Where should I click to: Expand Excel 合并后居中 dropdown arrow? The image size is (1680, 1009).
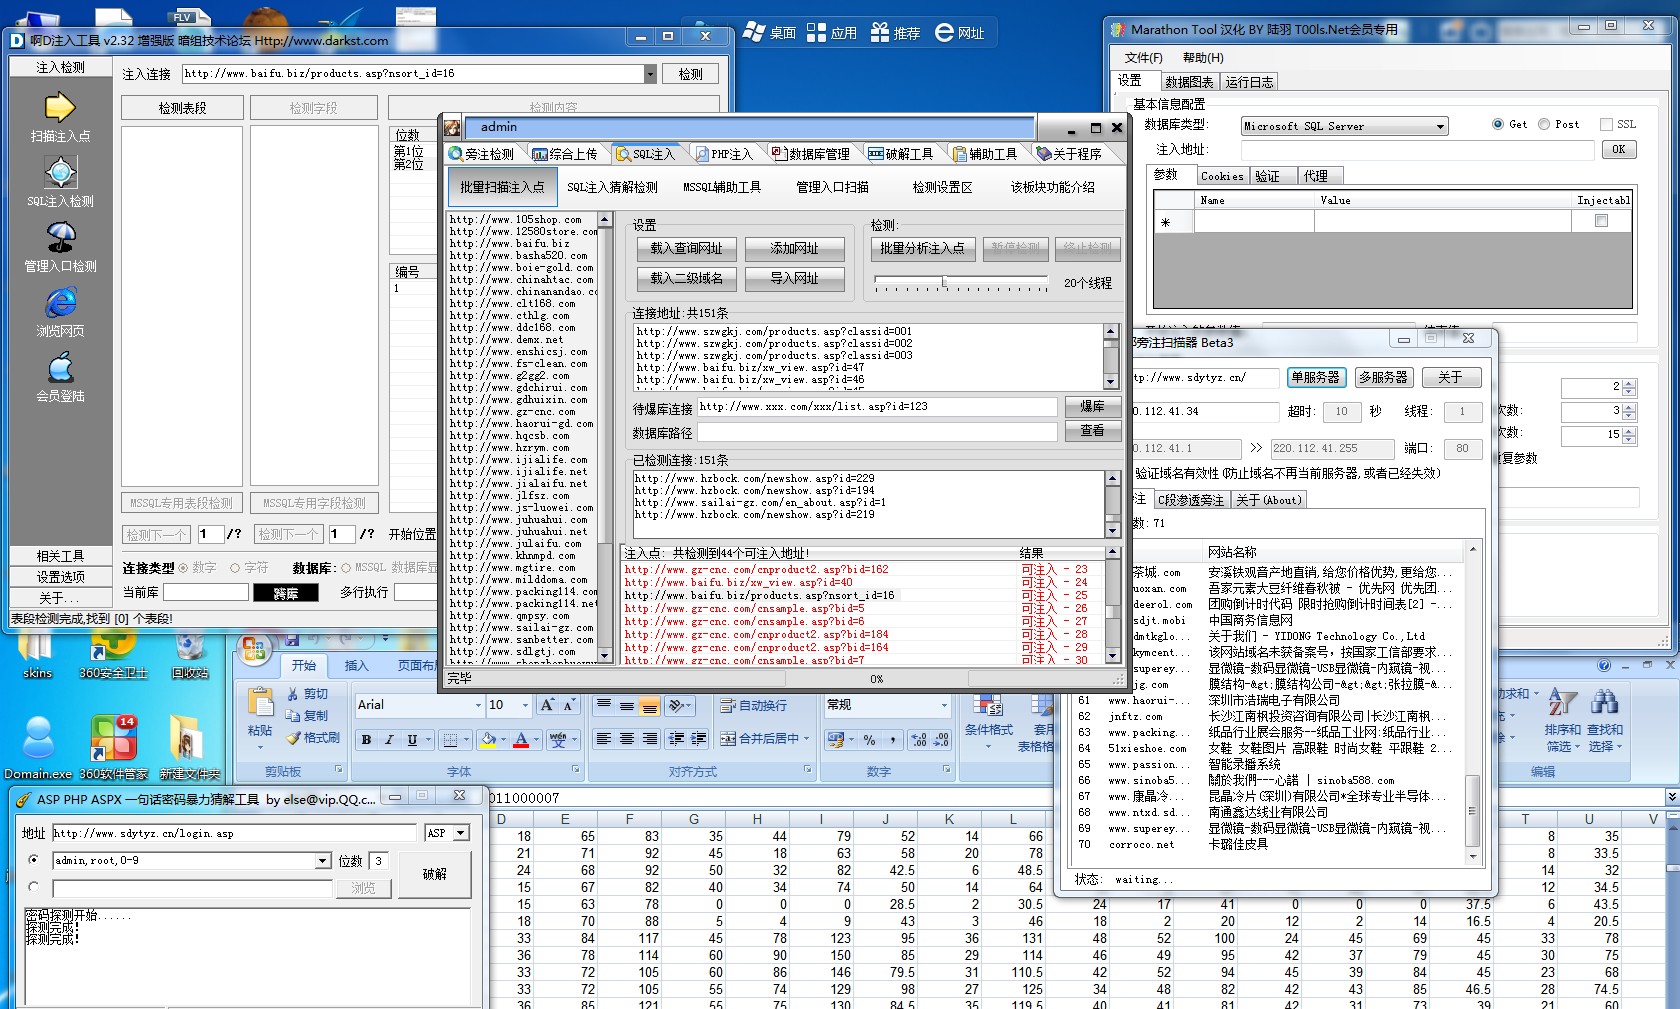pos(806,739)
